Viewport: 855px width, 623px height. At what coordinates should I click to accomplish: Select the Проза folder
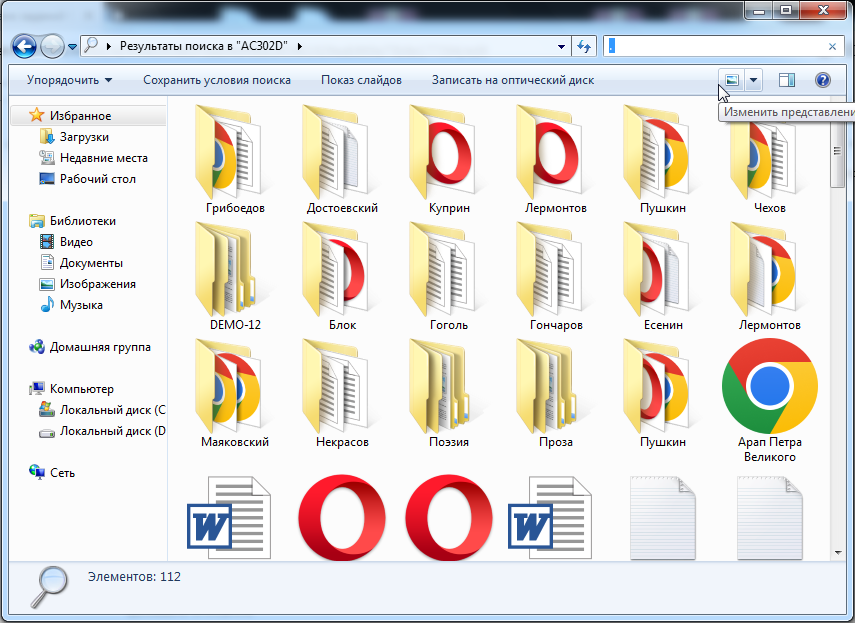point(556,394)
